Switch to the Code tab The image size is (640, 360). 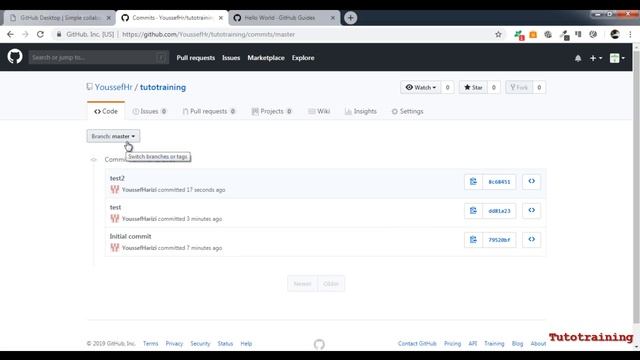[x=106, y=111]
